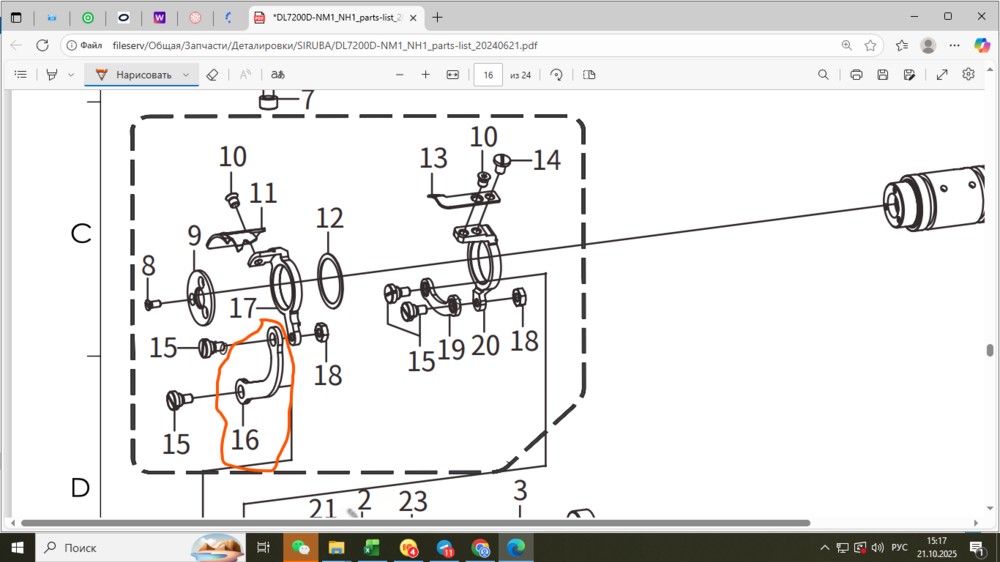The image size is (1000, 562).
Task: Enter full screen mode for the PDF
Action: (x=941, y=75)
